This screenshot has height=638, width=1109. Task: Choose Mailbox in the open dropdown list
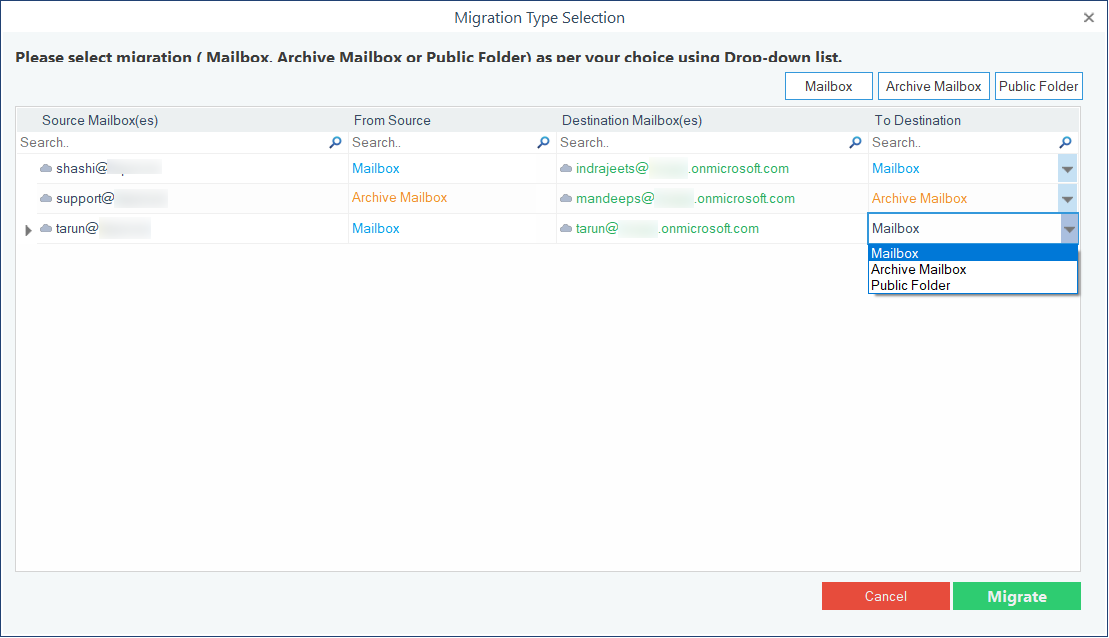coord(972,253)
